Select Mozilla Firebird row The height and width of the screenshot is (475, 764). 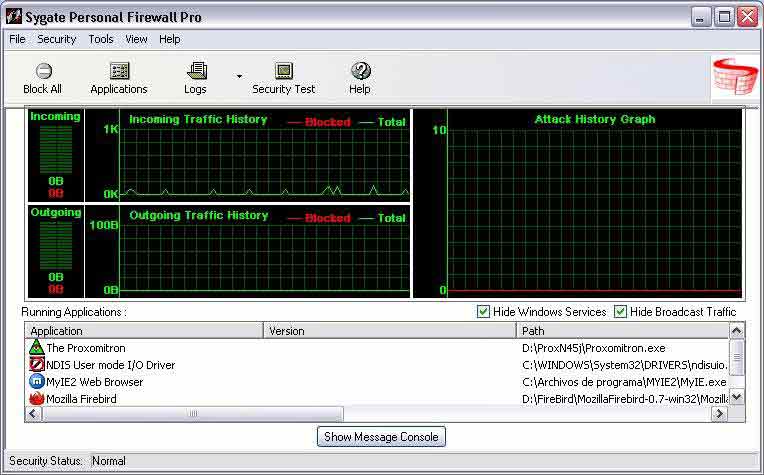pos(377,399)
